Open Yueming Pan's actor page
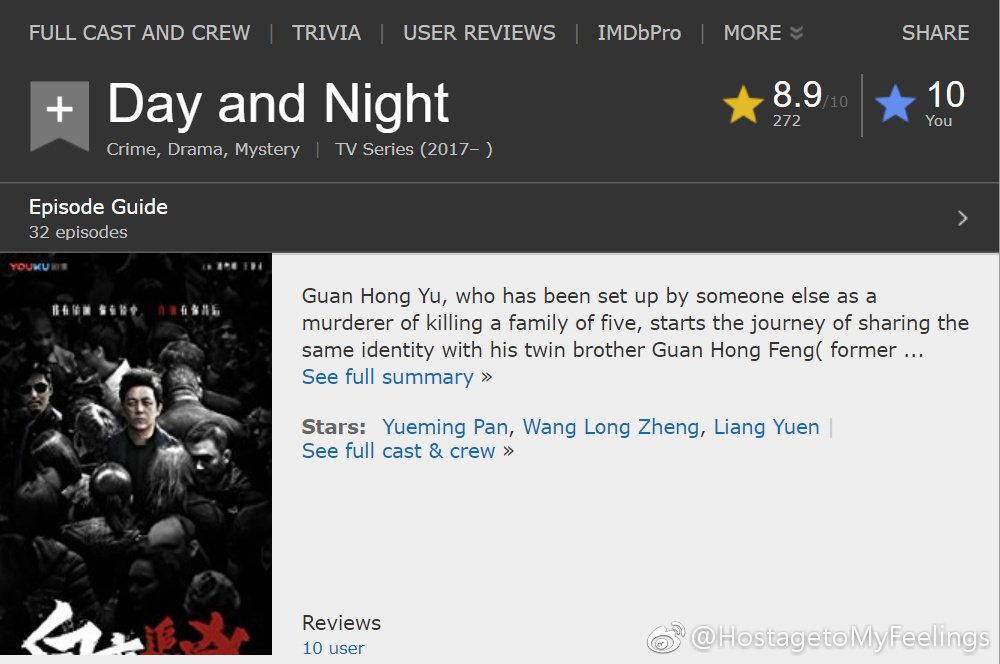The image size is (1000, 664). pyautogui.click(x=445, y=427)
